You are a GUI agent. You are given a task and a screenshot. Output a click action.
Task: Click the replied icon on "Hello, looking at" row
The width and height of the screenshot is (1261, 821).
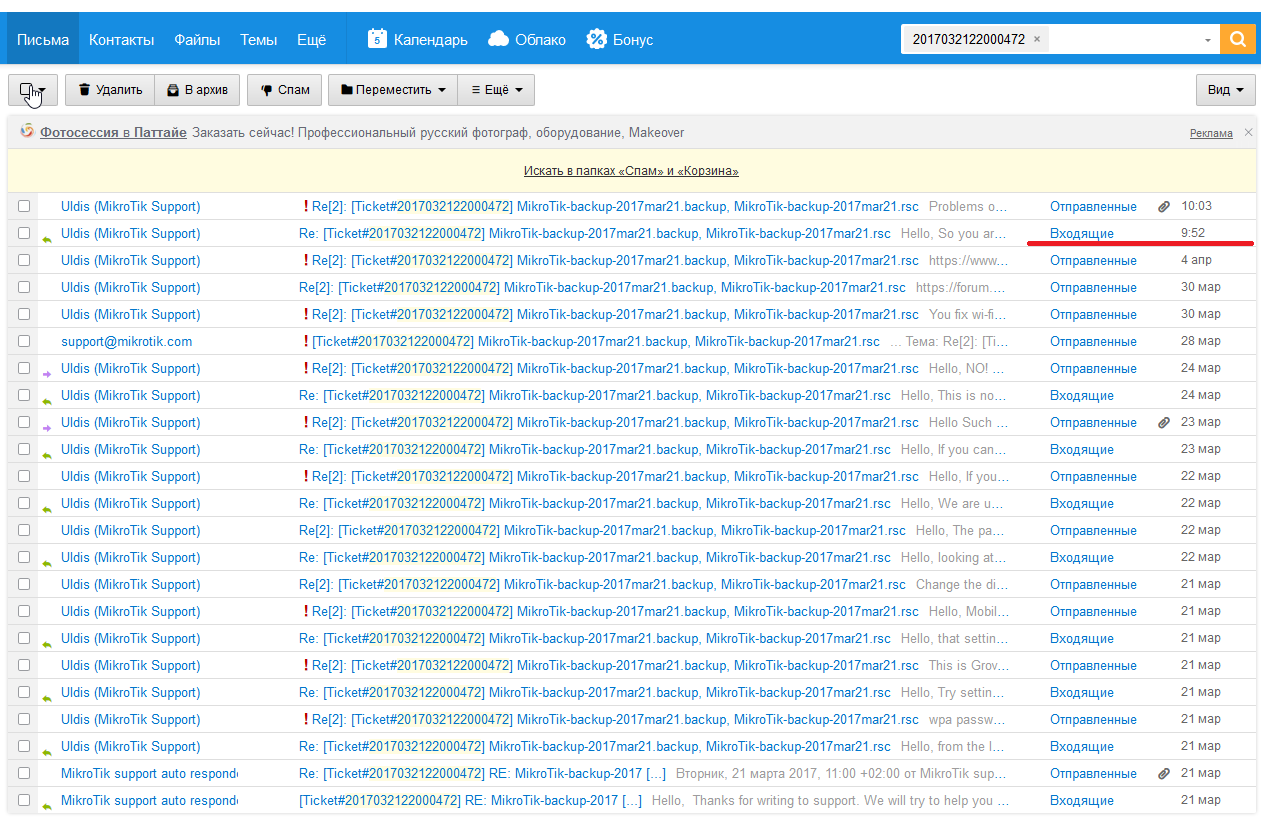click(x=46, y=563)
